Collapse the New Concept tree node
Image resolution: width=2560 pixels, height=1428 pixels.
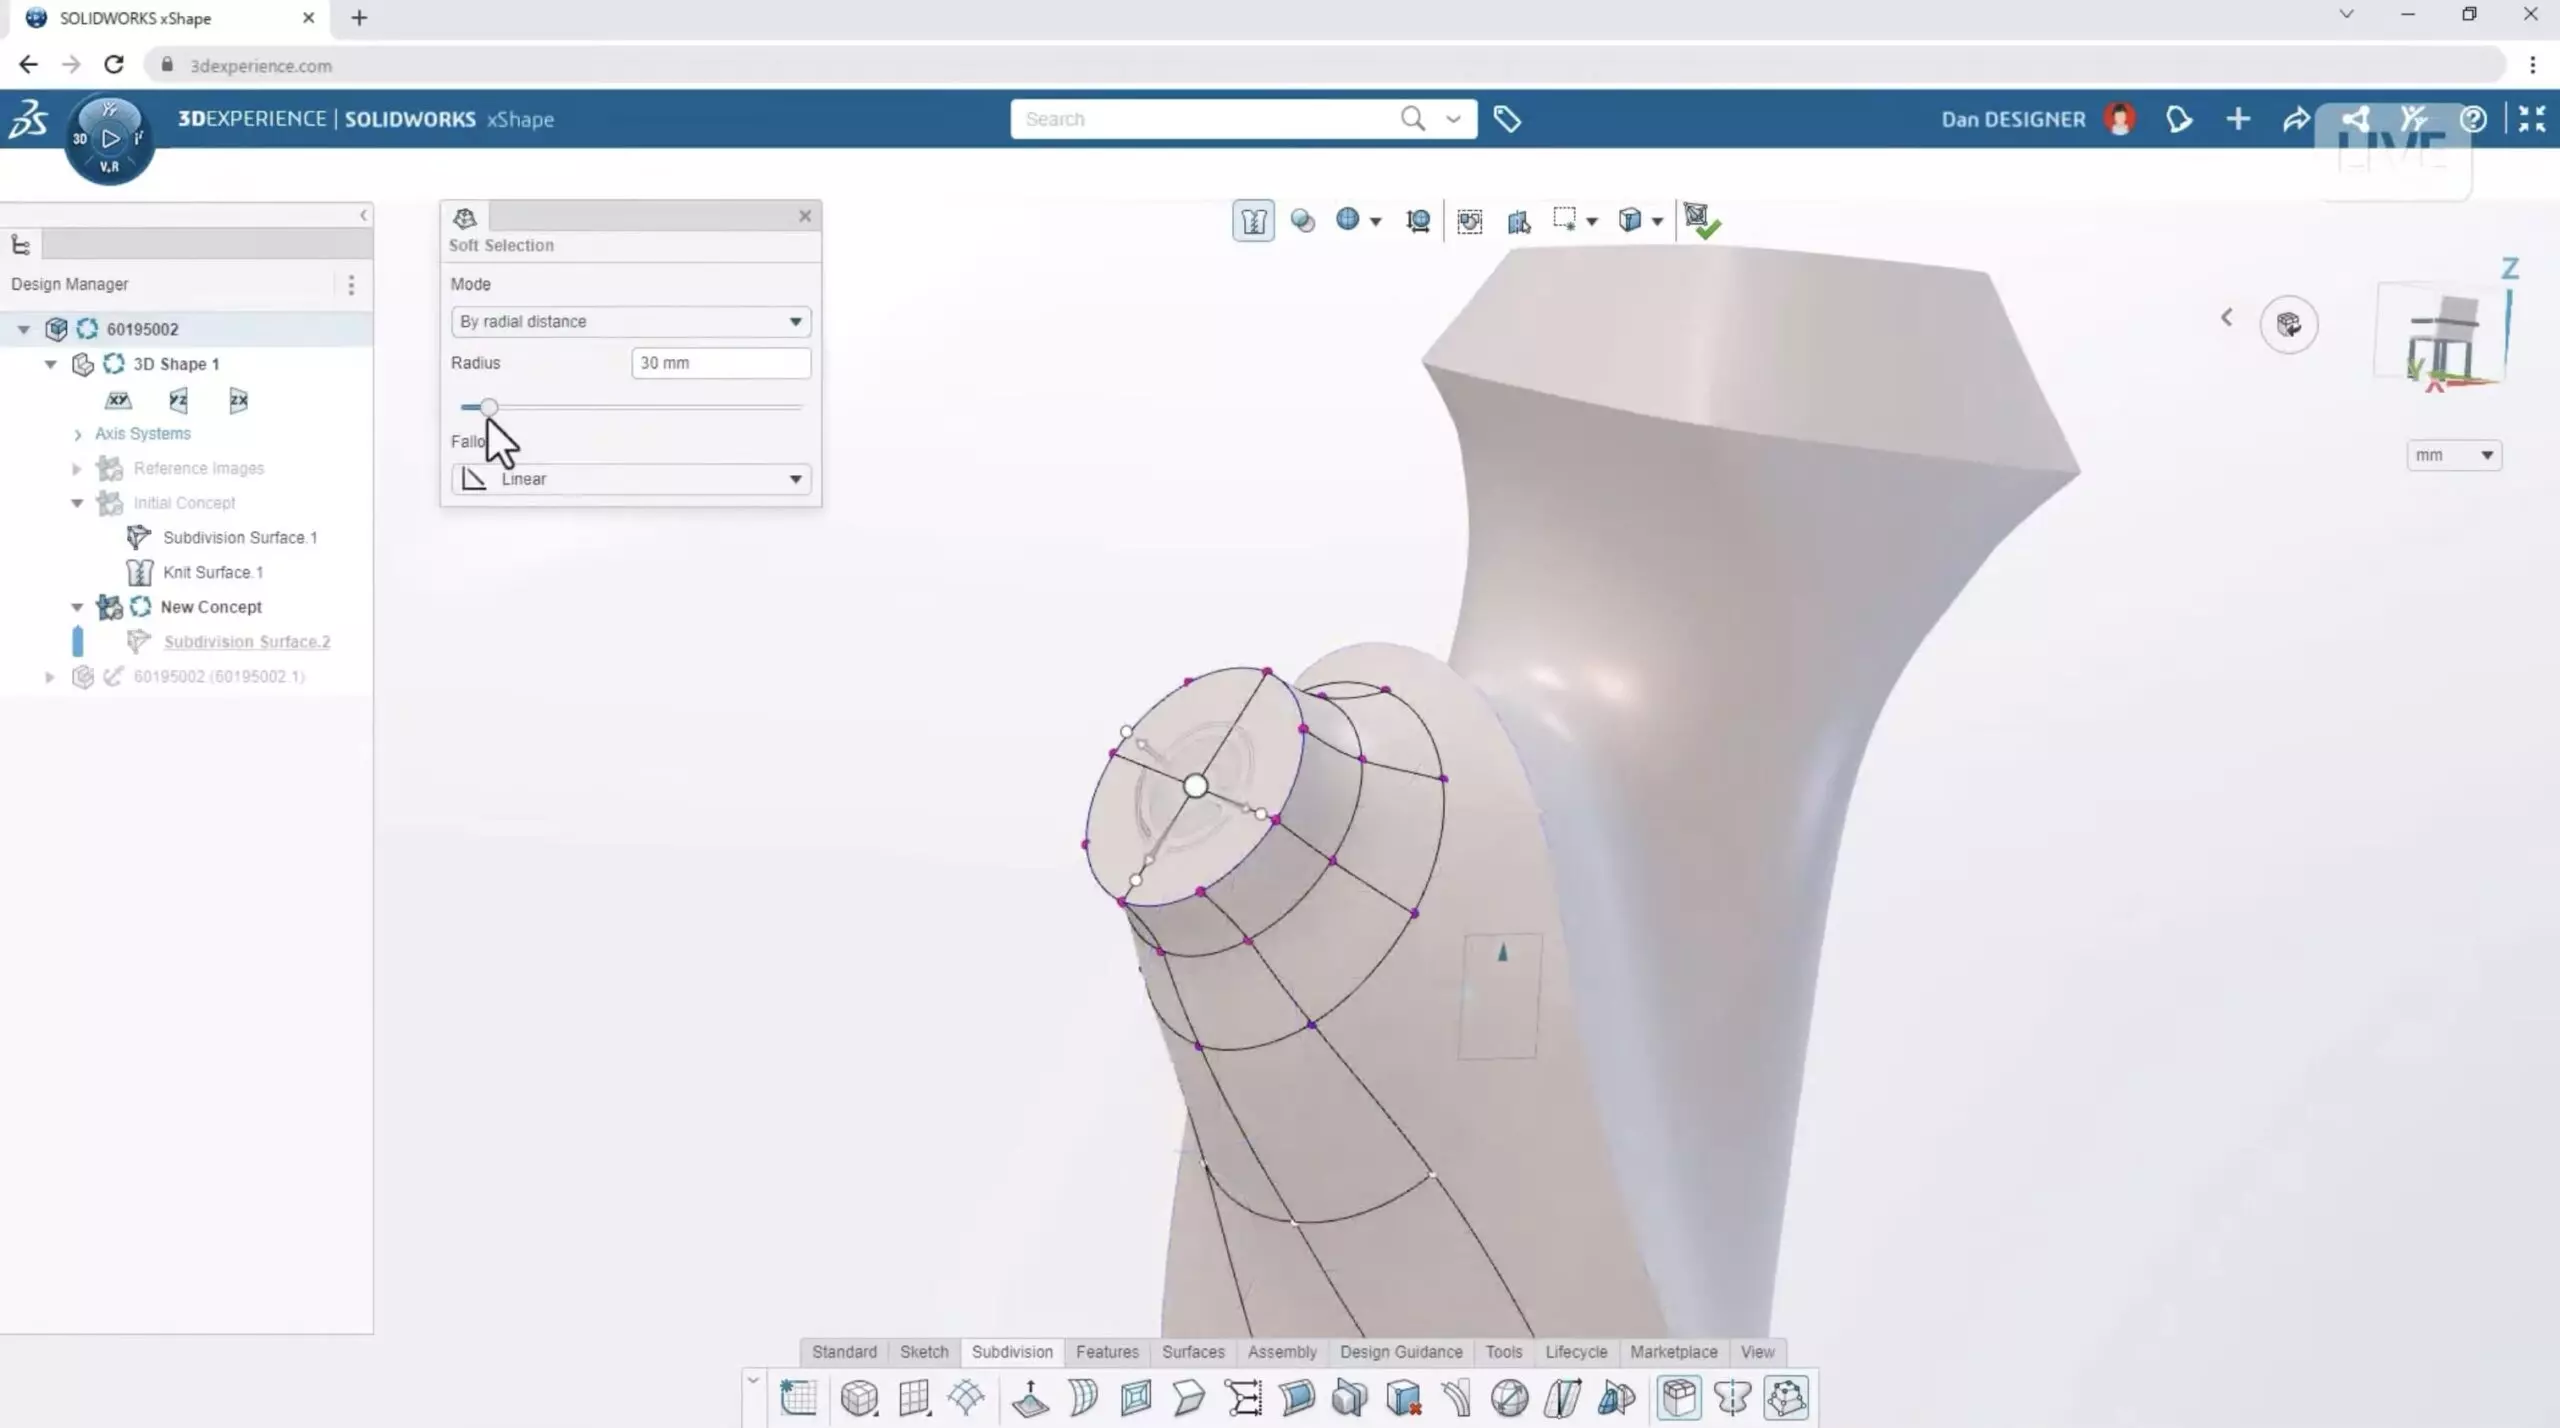(x=77, y=607)
